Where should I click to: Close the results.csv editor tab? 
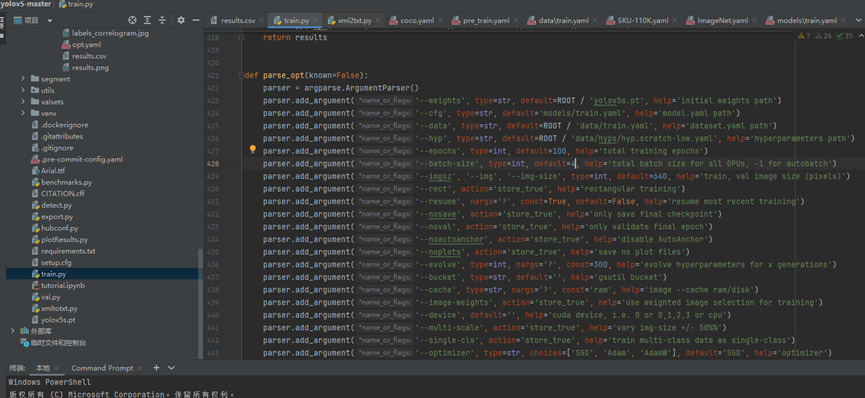click(261, 20)
